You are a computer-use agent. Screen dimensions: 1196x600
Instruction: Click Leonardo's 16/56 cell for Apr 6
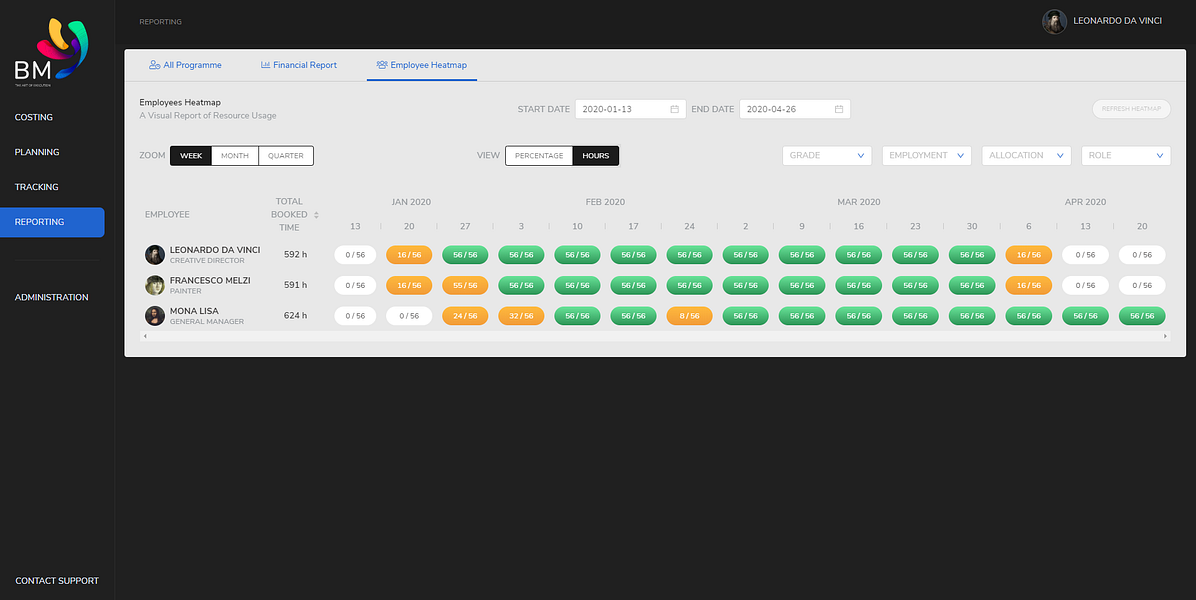[x=1029, y=255]
